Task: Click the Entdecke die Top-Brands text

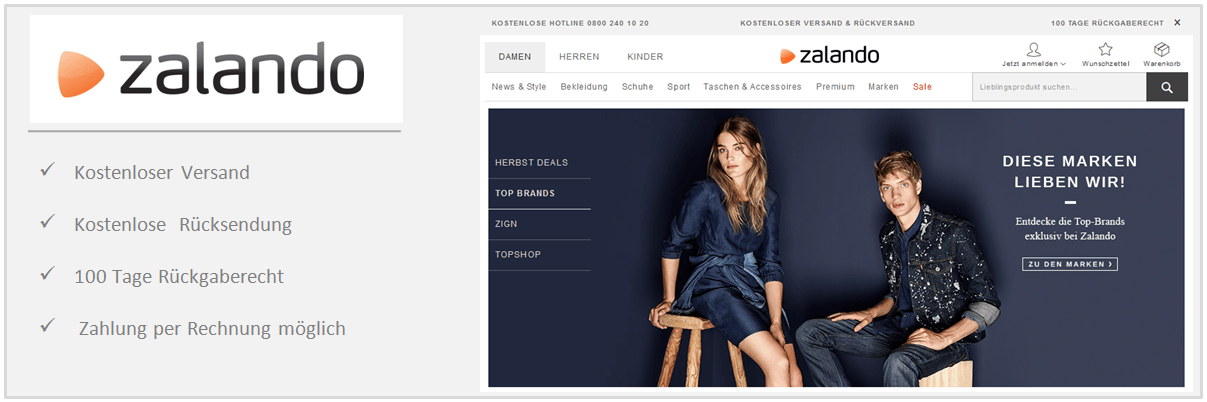Action: [1070, 229]
